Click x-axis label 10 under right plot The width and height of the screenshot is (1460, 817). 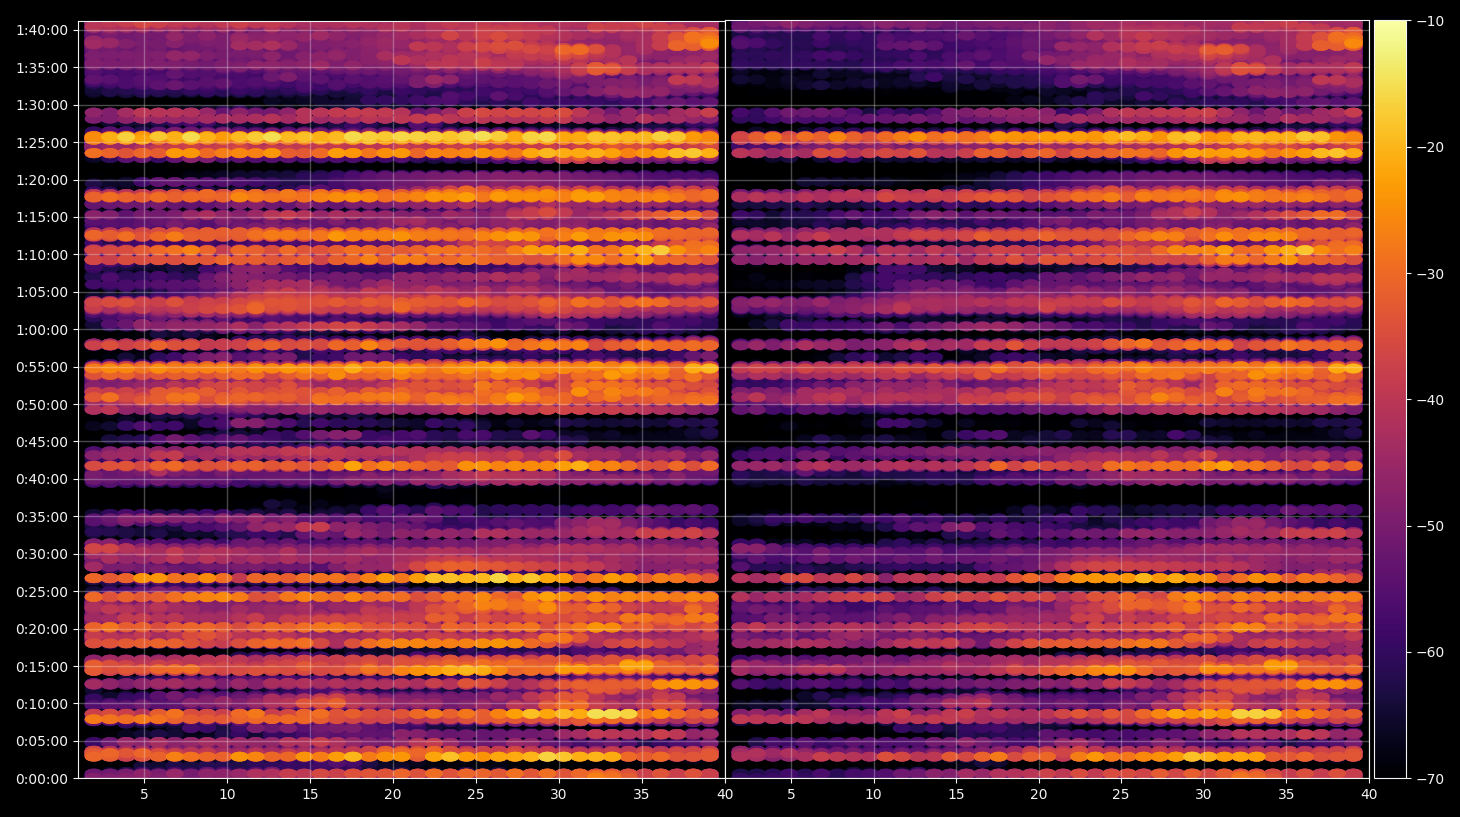point(873,795)
